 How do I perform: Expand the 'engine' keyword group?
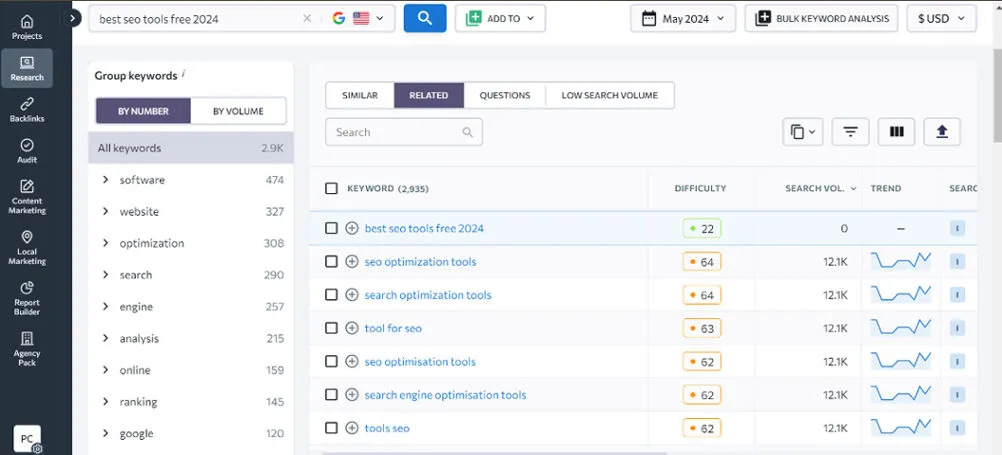[105, 306]
